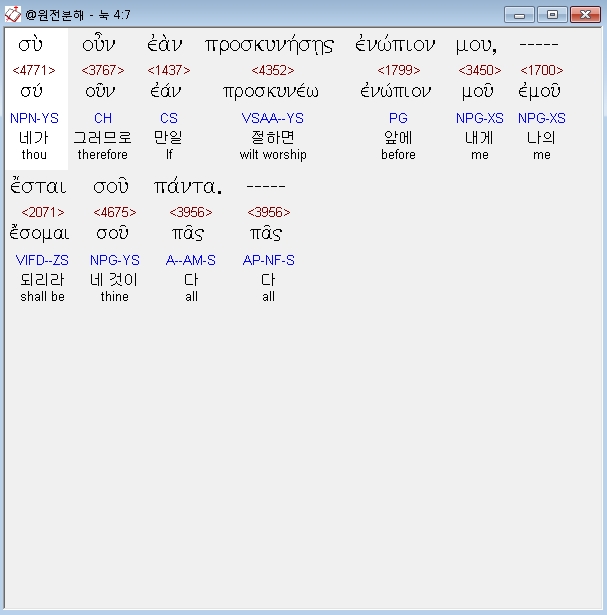
Task: Open Strong's entry <4675>
Action: tap(114, 212)
